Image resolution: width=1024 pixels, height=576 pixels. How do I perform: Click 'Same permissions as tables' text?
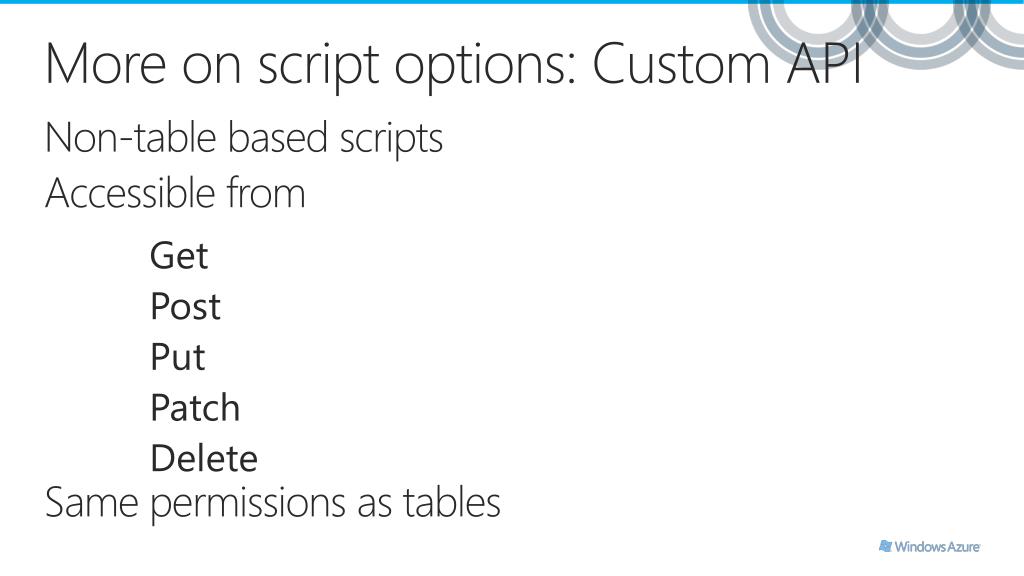[x=272, y=504]
